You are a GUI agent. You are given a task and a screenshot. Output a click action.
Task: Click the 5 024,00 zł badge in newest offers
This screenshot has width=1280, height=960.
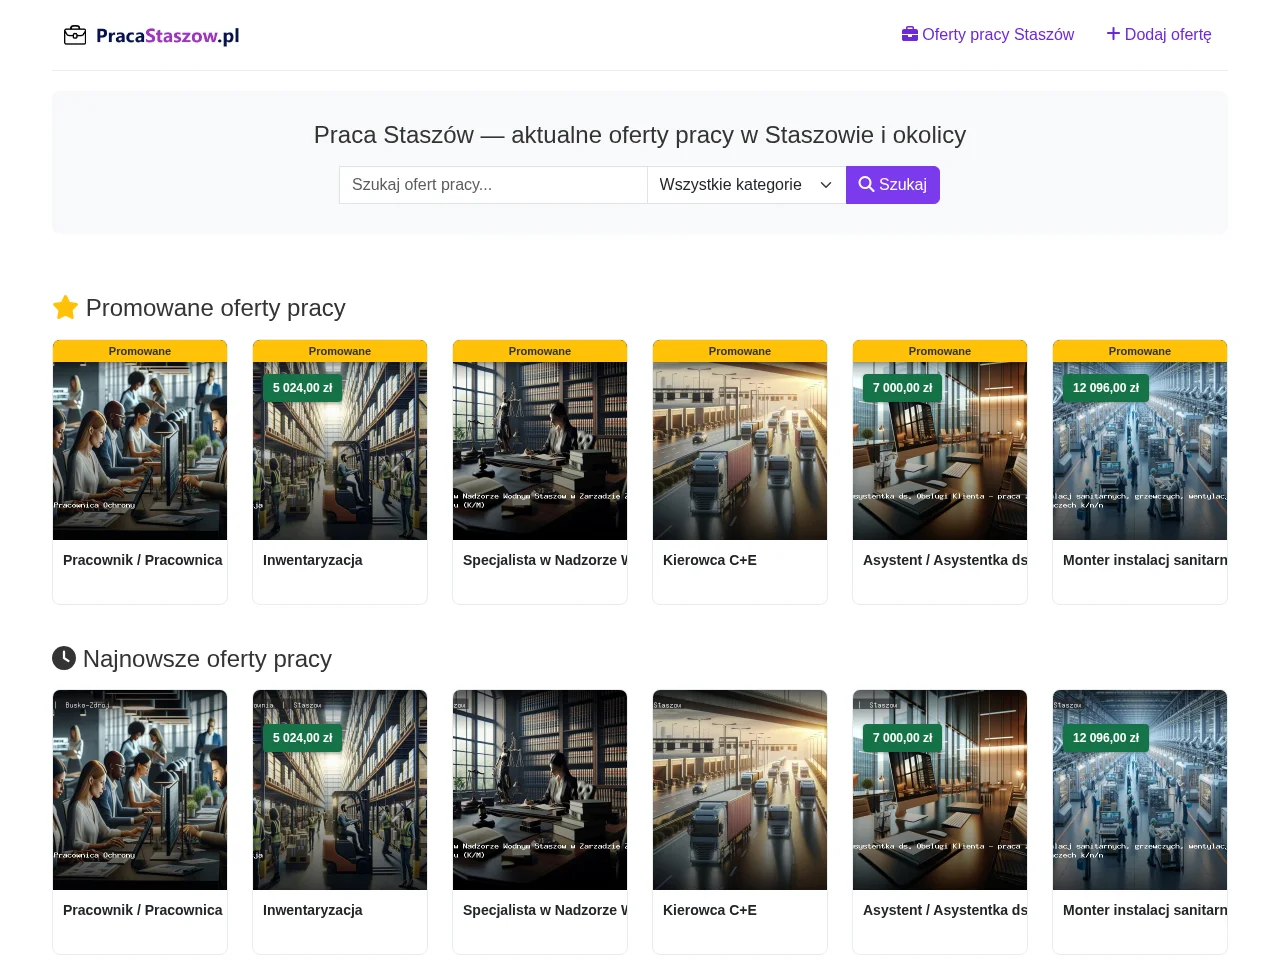pos(302,738)
